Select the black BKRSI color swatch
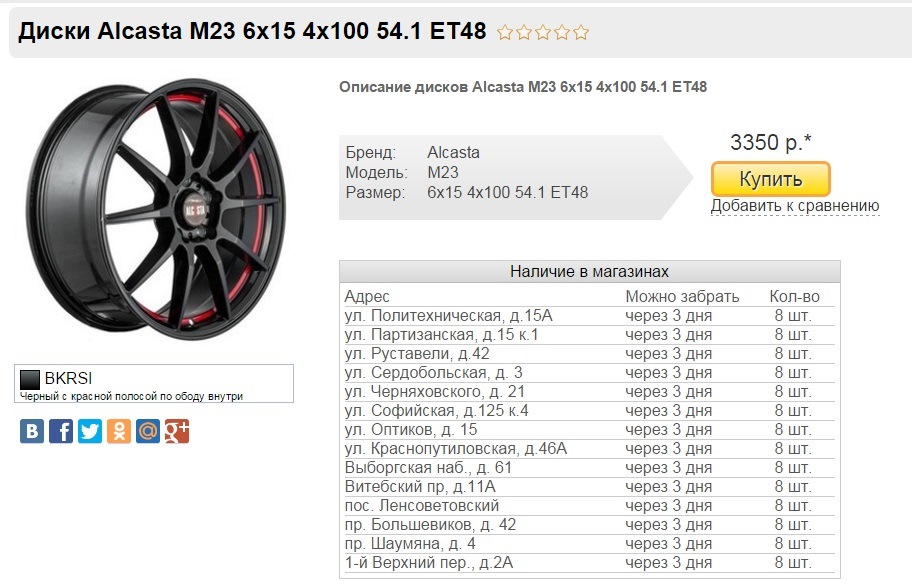The width and height of the screenshot is (912, 588). coord(30,379)
